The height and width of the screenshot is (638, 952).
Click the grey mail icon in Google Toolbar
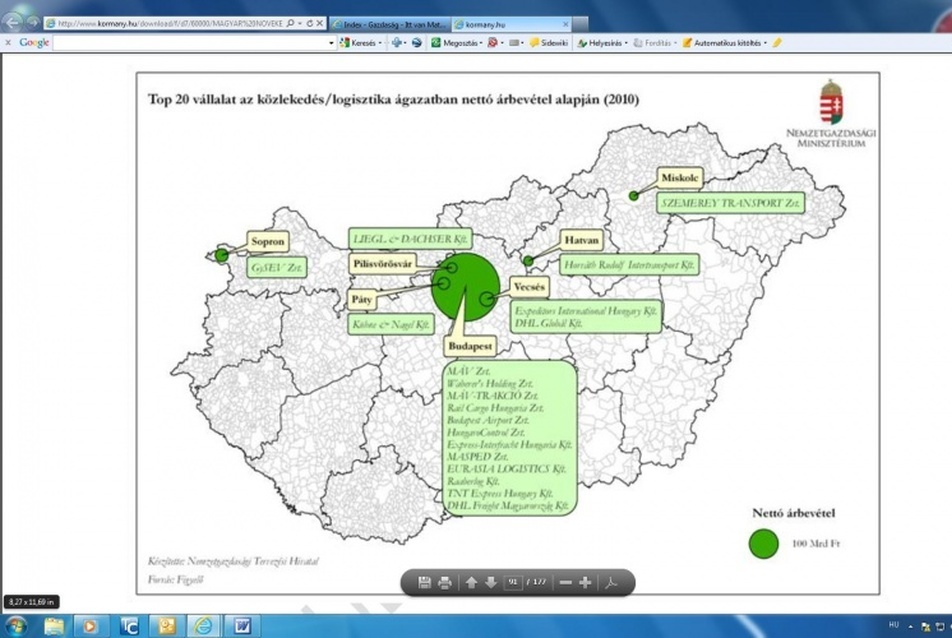[514, 43]
